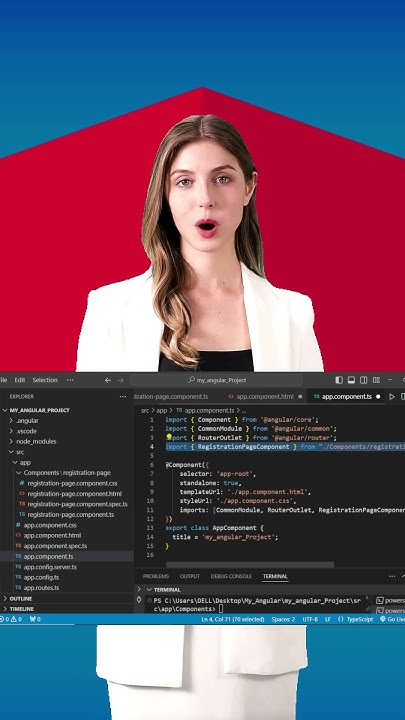Click the errors and warnings status indicator
Screen dimensions: 405x720
[x=11, y=619]
